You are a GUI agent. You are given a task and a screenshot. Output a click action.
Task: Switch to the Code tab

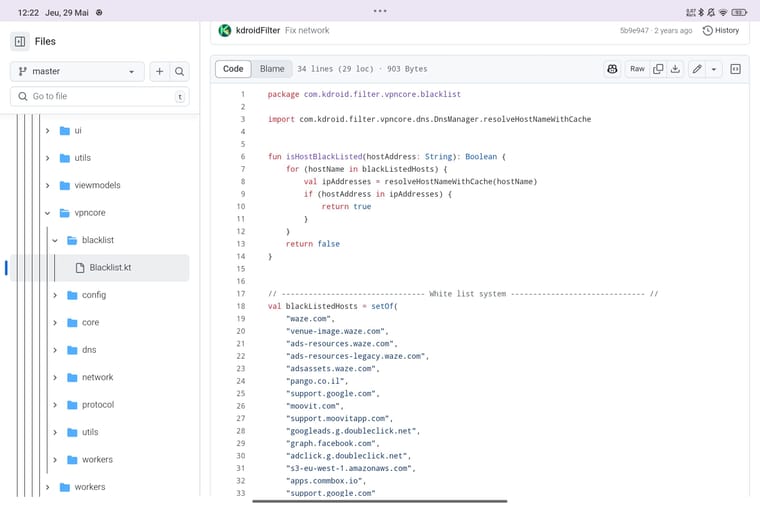[x=233, y=69]
